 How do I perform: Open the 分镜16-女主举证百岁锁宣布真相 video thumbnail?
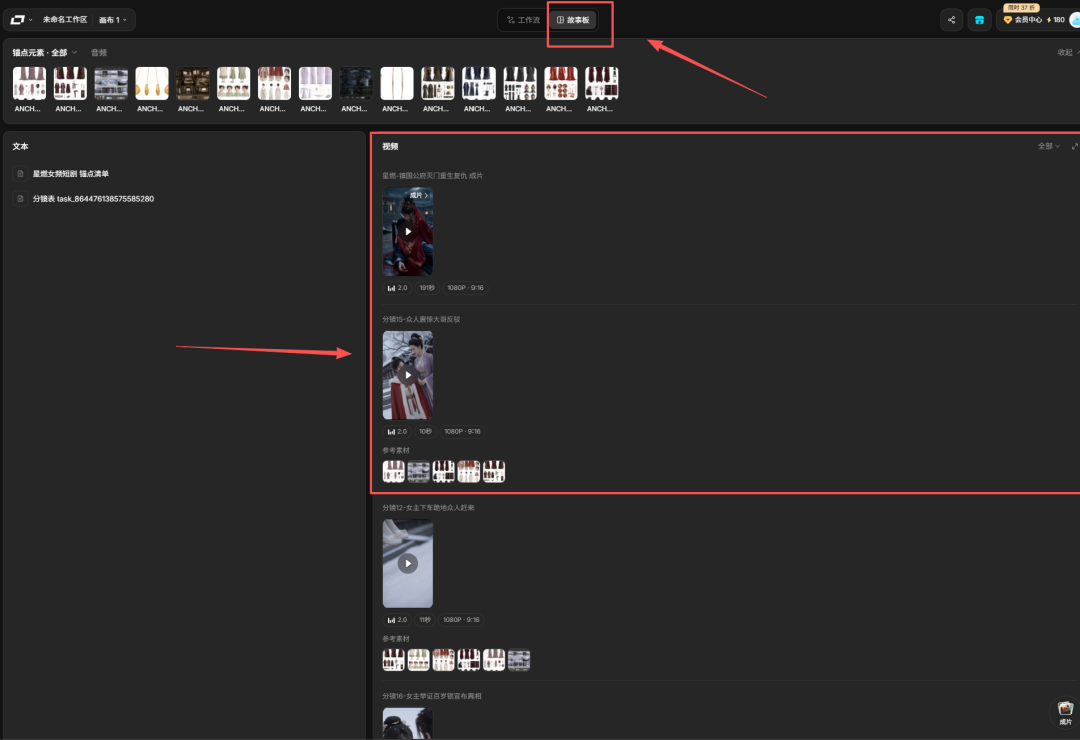[408, 723]
